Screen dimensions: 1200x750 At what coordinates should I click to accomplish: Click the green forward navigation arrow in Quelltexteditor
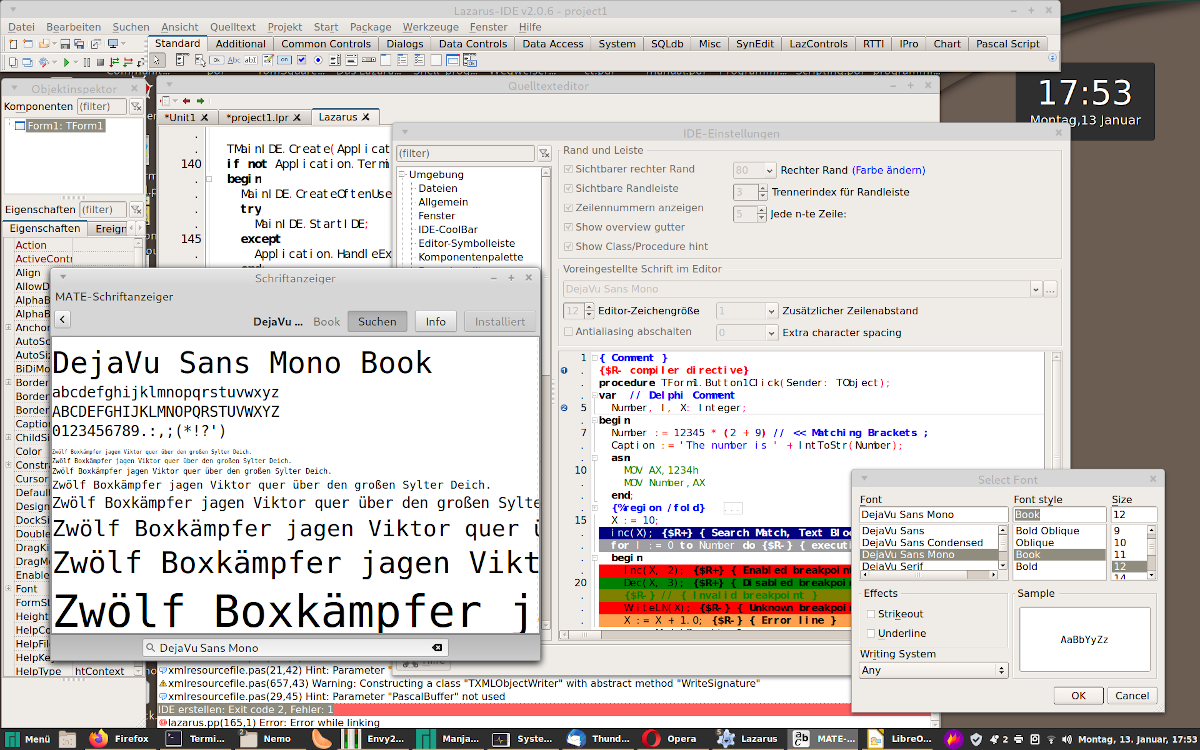point(201,101)
